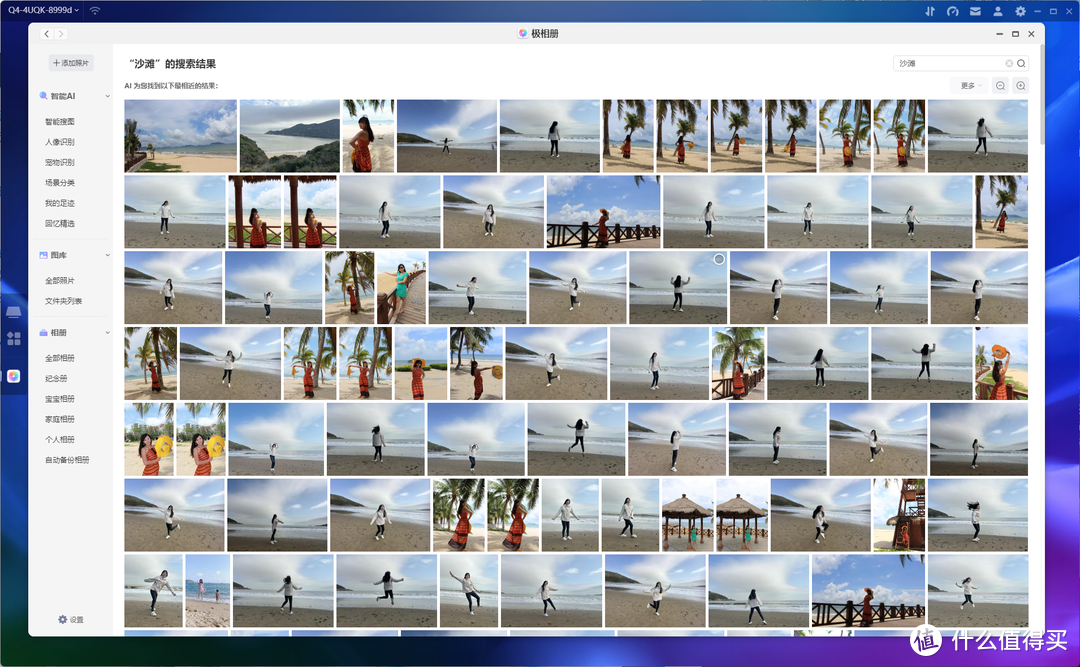Collapse the 图库 sidebar section
1080x667 pixels.
tap(107, 255)
